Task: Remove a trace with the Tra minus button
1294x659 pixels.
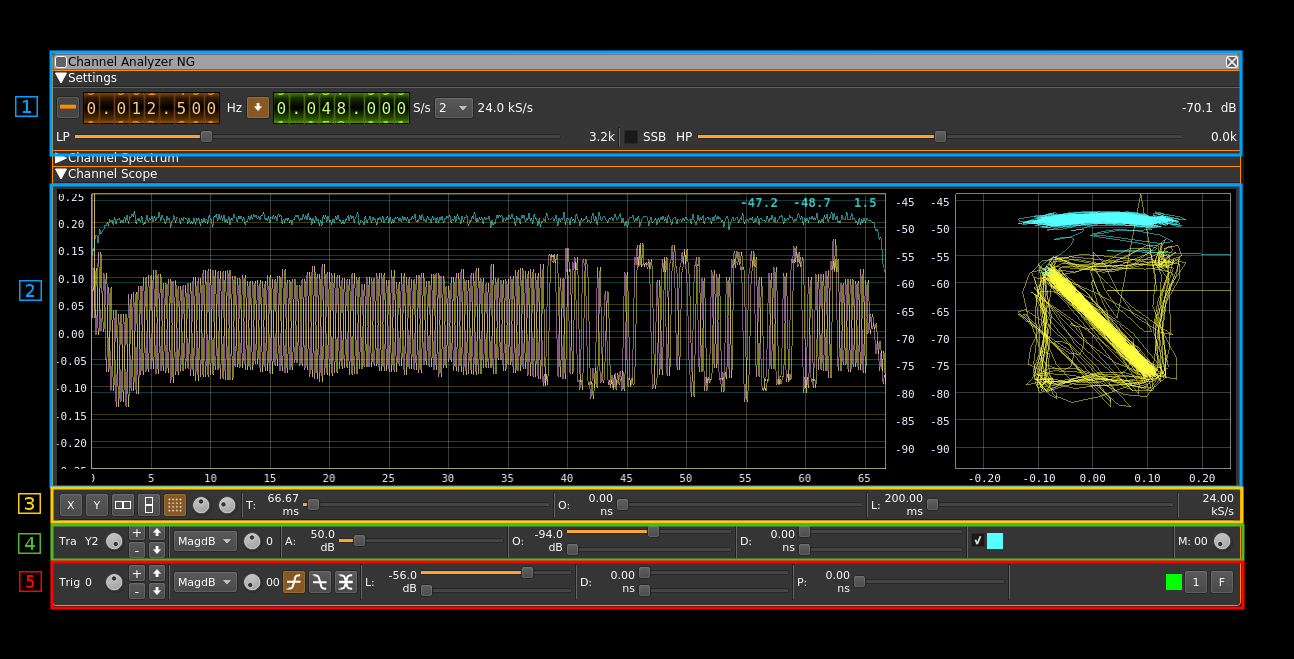Action: 137,550
